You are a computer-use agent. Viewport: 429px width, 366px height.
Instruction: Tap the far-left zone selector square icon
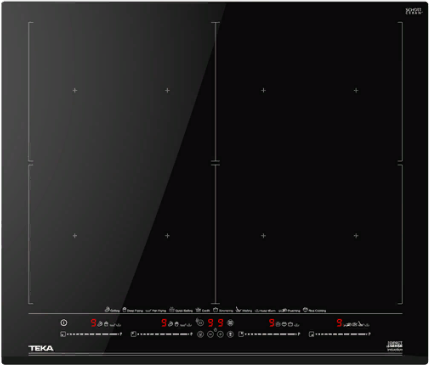(63, 334)
